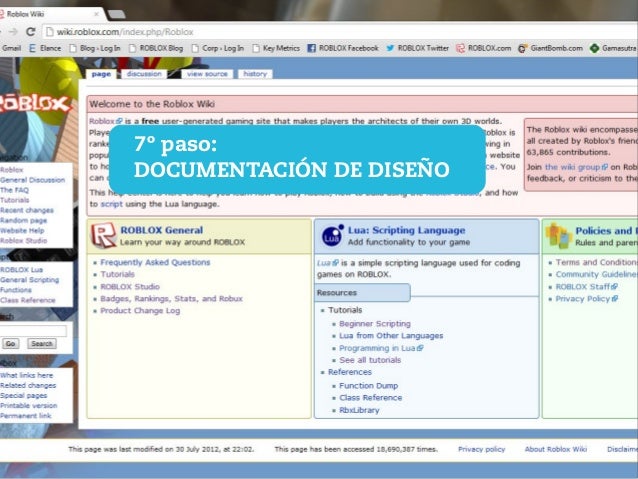Image resolution: width=638 pixels, height=479 pixels.
Task: Click the Policies section icon
Action: pos(558,236)
